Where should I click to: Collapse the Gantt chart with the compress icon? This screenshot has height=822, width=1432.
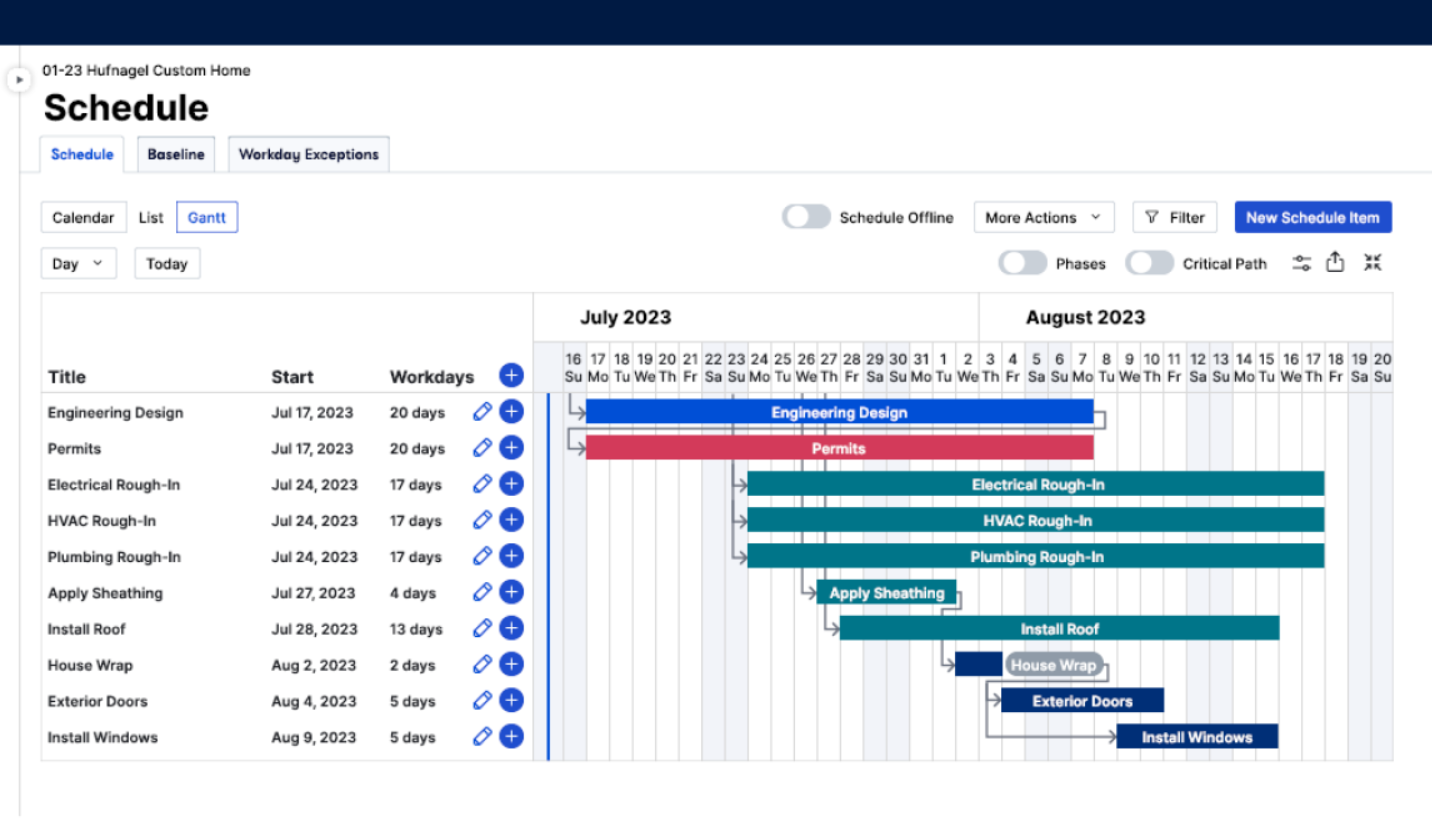1372,262
